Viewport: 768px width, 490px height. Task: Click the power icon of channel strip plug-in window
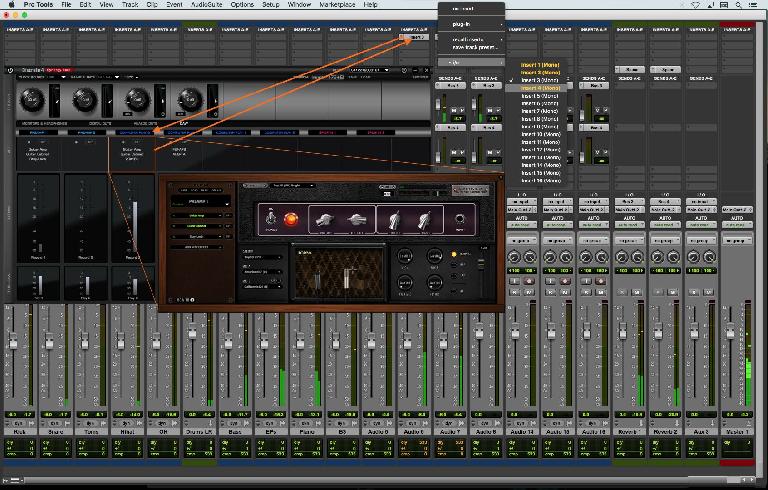pyautogui.click(x=10, y=71)
